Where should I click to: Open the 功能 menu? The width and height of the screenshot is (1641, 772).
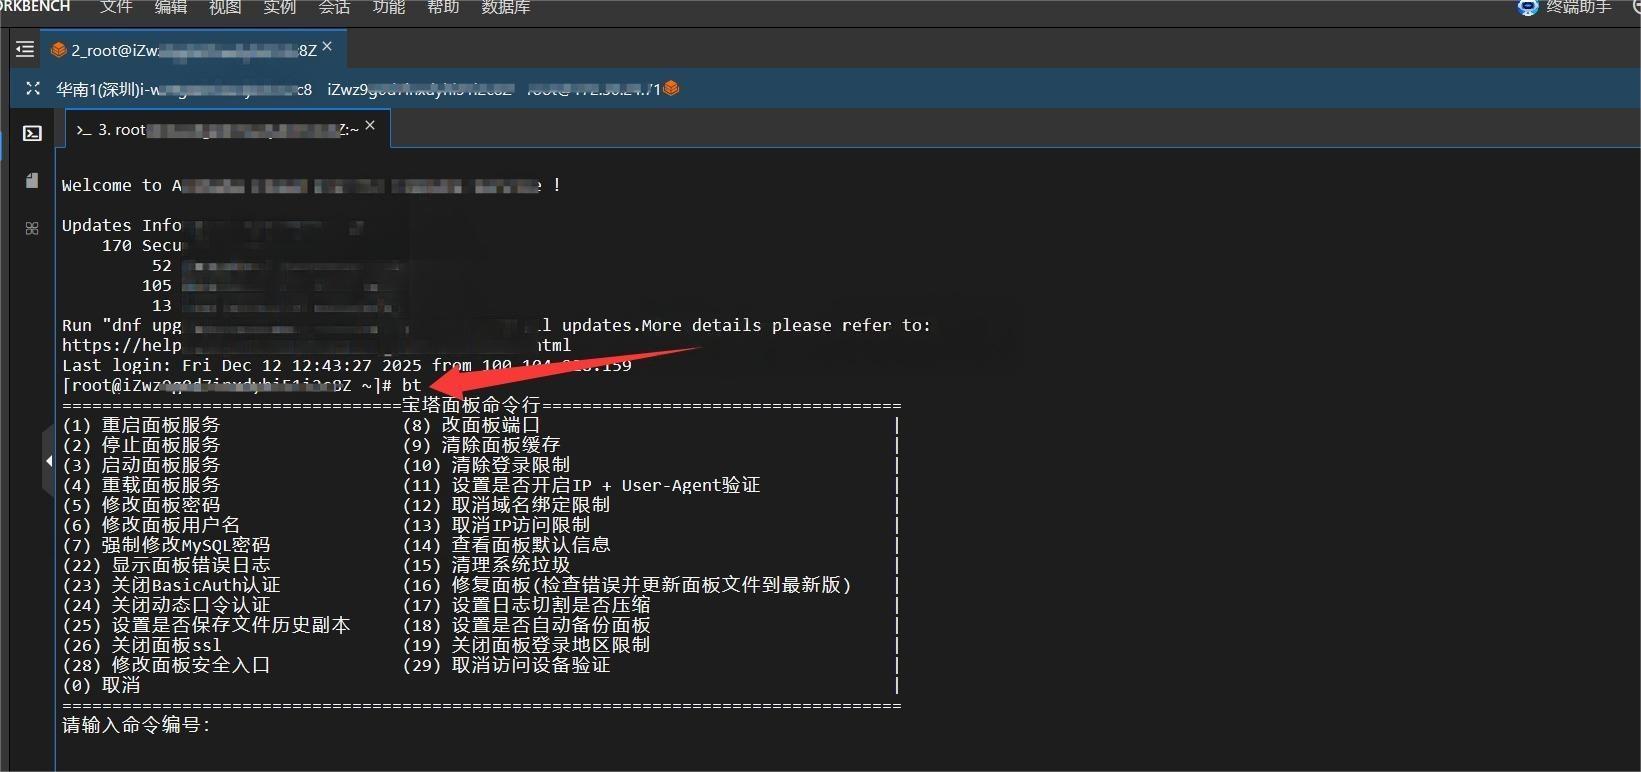[x=388, y=7]
